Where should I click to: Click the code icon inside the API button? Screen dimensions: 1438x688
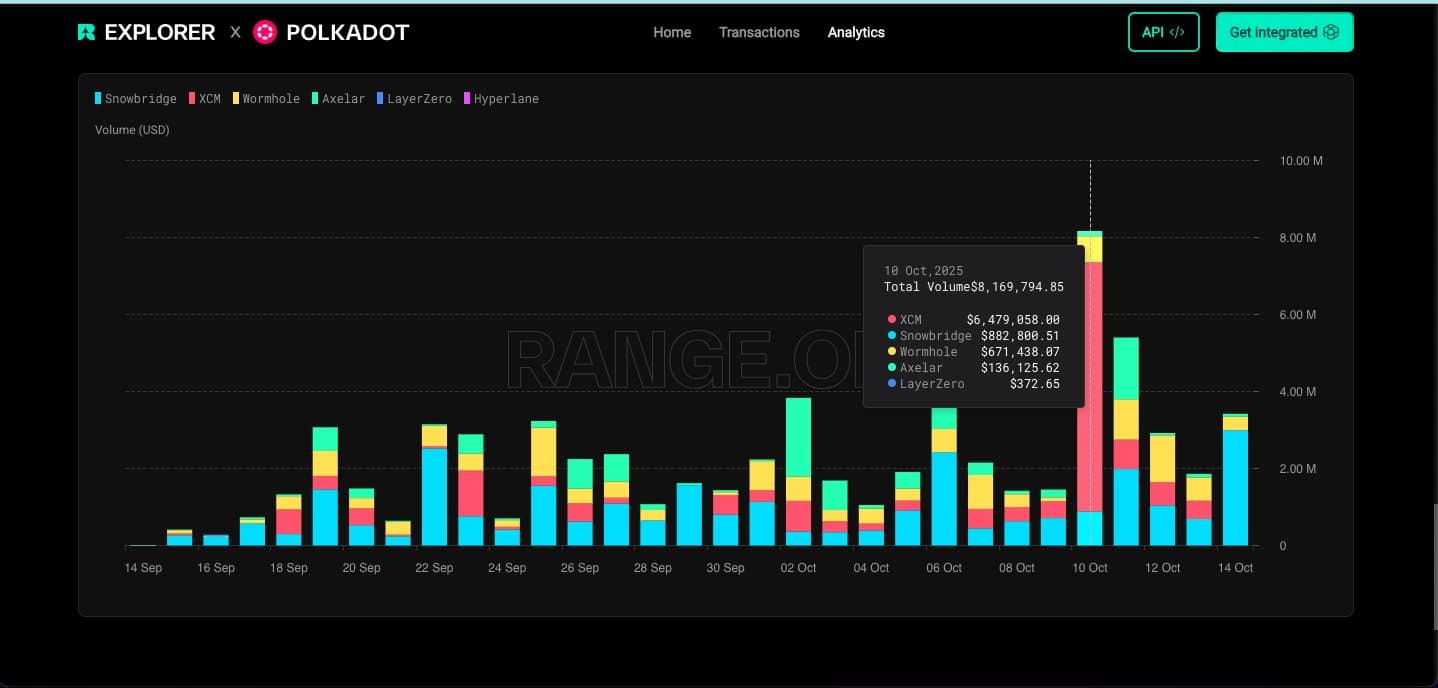[1177, 31]
